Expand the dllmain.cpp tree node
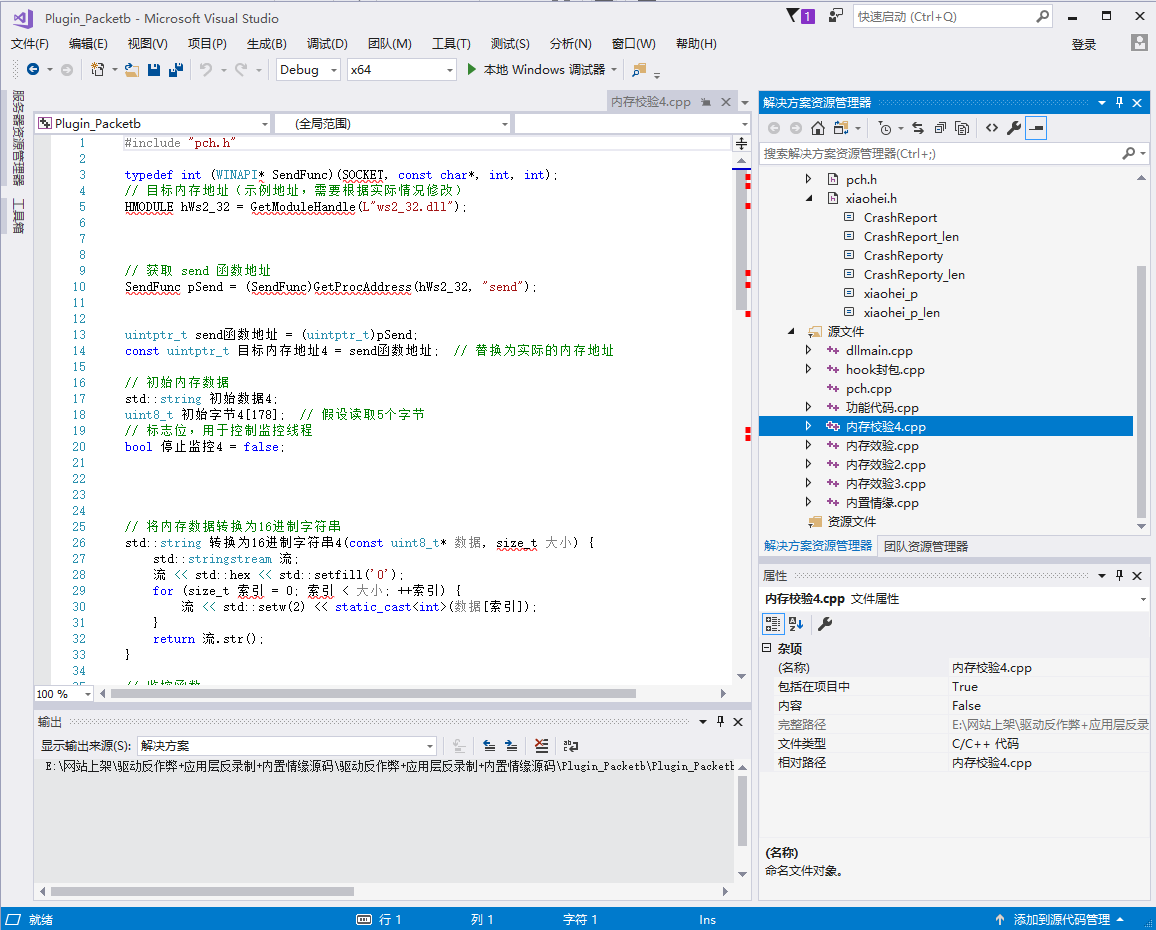The image size is (1156, 930). [809, 351]
